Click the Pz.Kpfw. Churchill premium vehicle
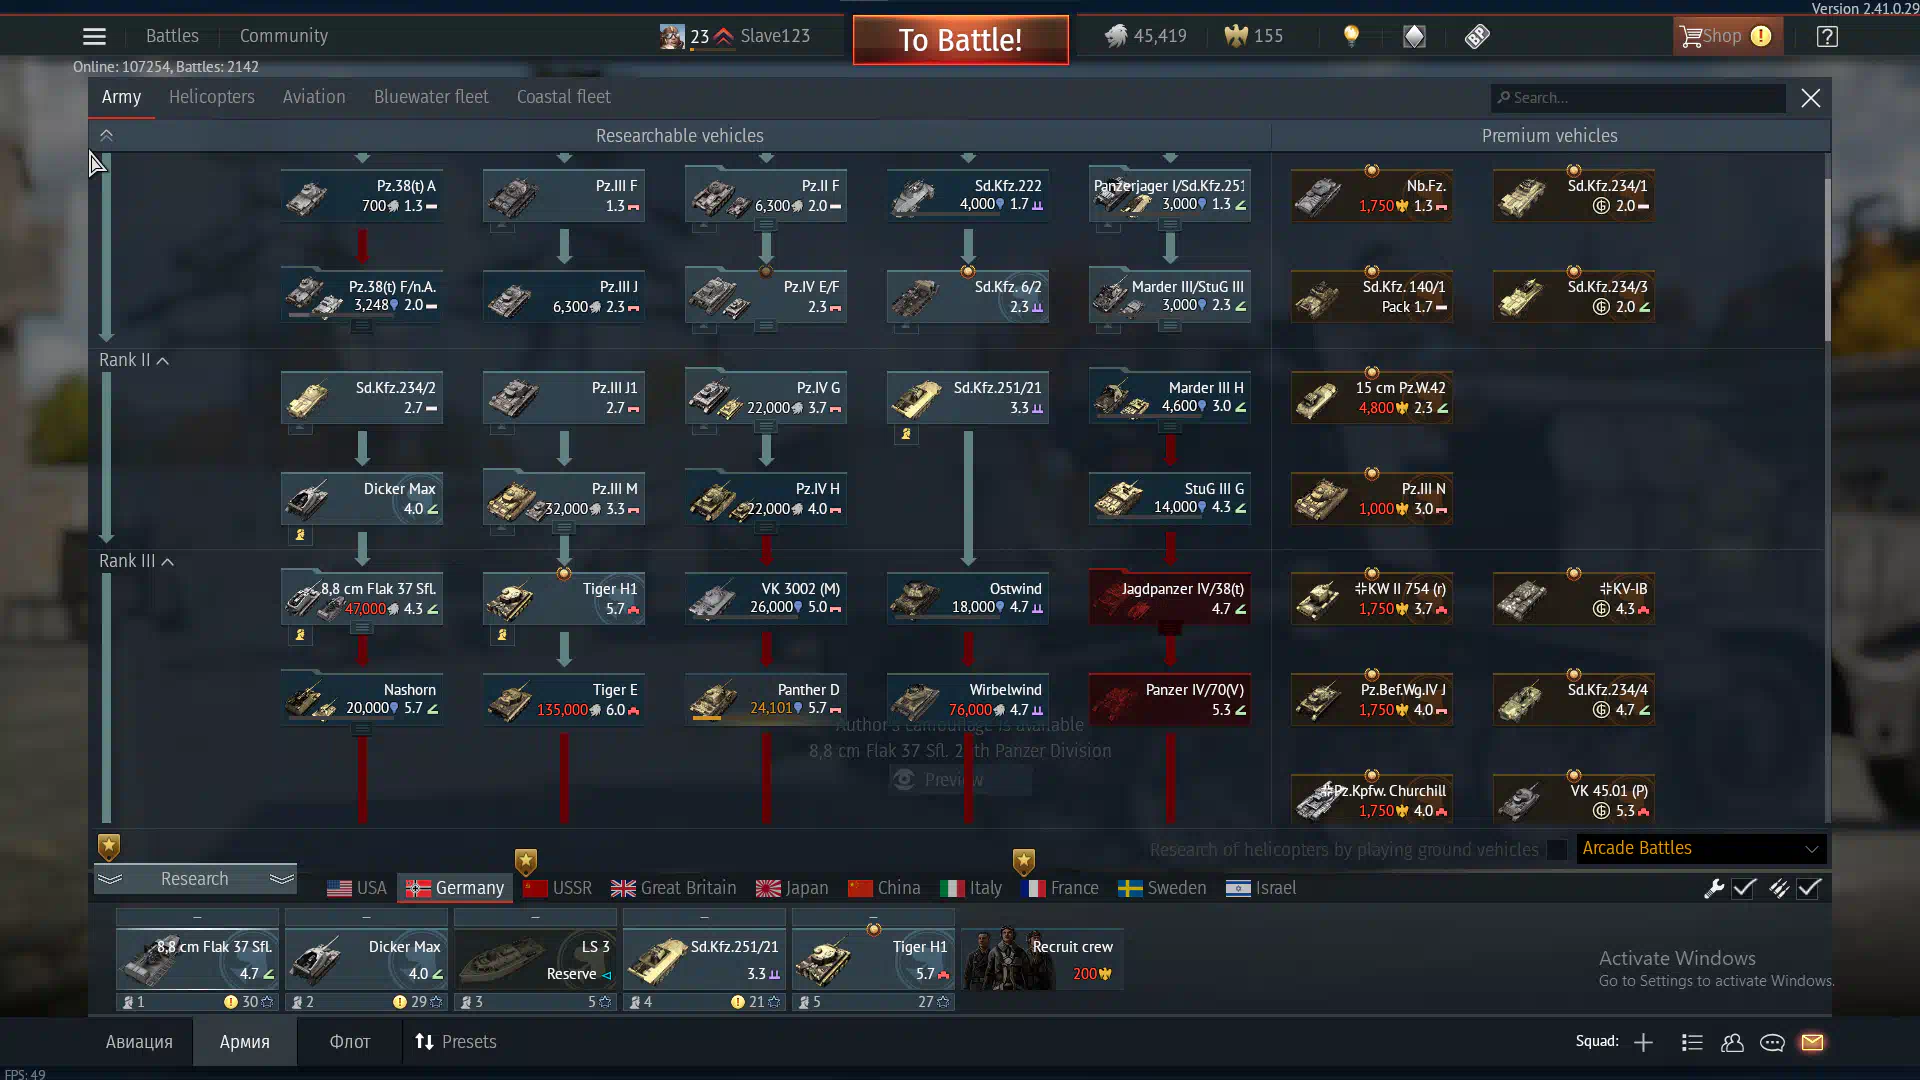The height and width of the screenshot is (1080, 1920). click(x=1372, y=800)
